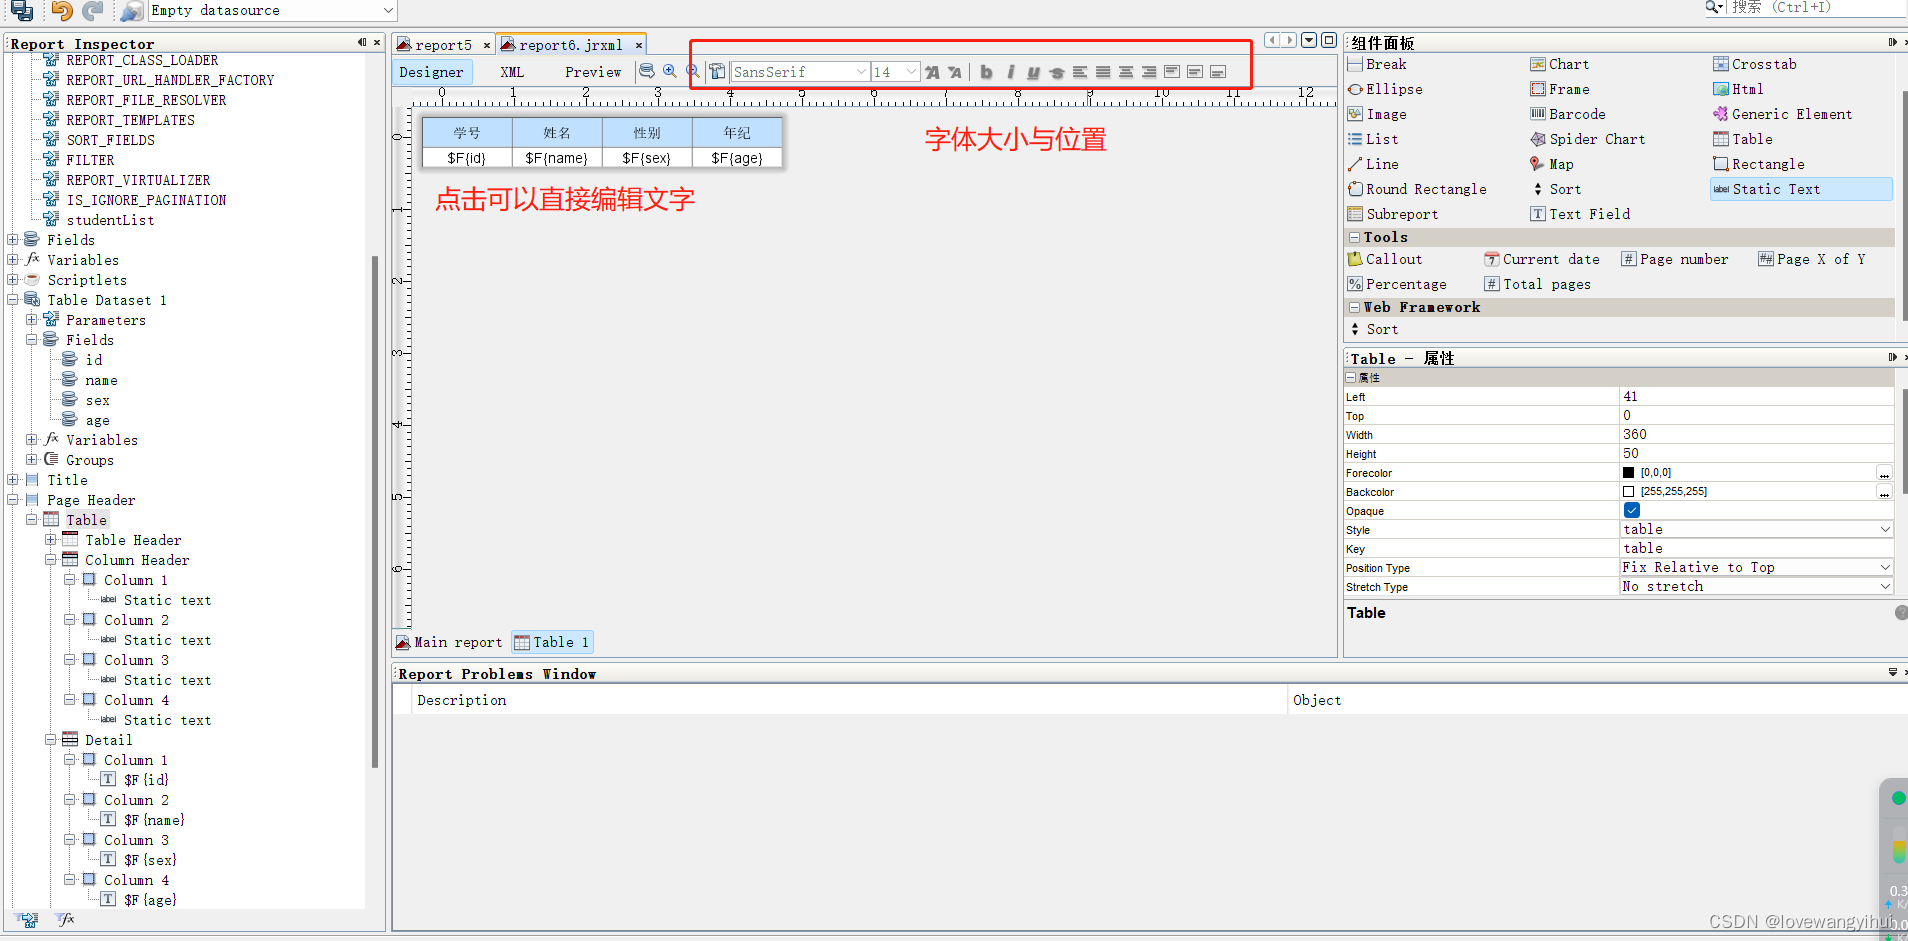Align text center
The width and height of the screenshot is (1908, 941).
pos(1126,72)
